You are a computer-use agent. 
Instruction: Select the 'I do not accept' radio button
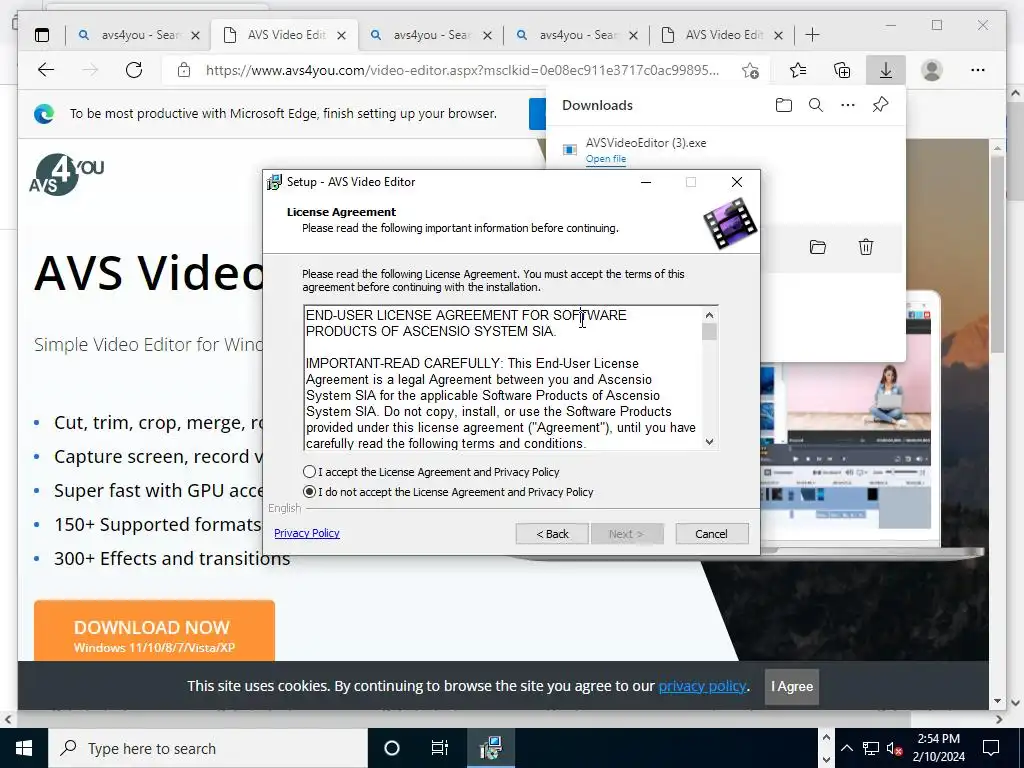click(310, 492)
